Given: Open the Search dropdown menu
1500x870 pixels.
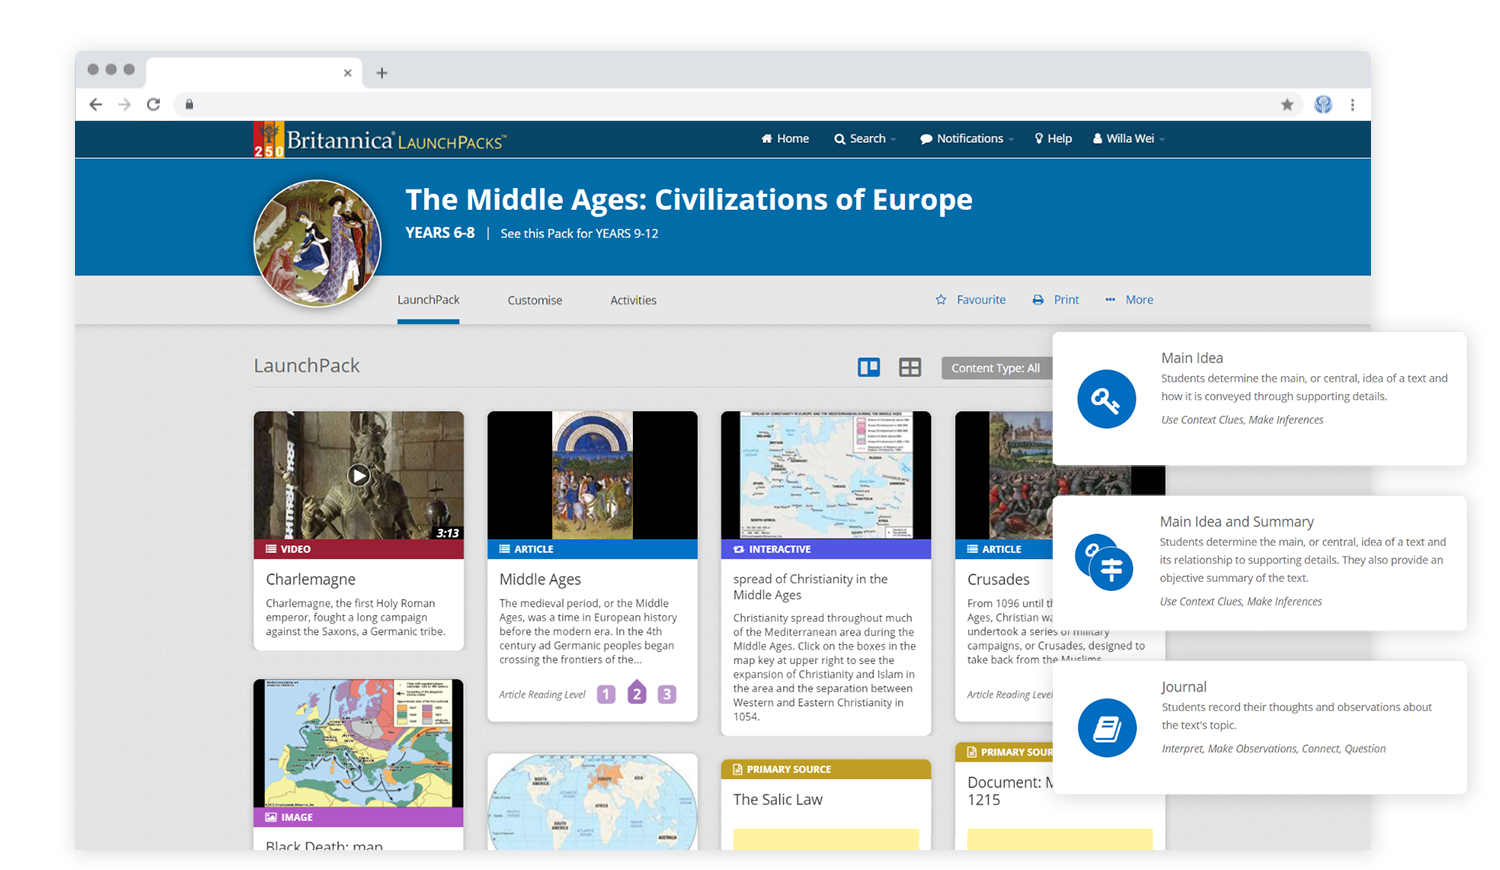Looking at the screenshot, I should click(865, 139).
